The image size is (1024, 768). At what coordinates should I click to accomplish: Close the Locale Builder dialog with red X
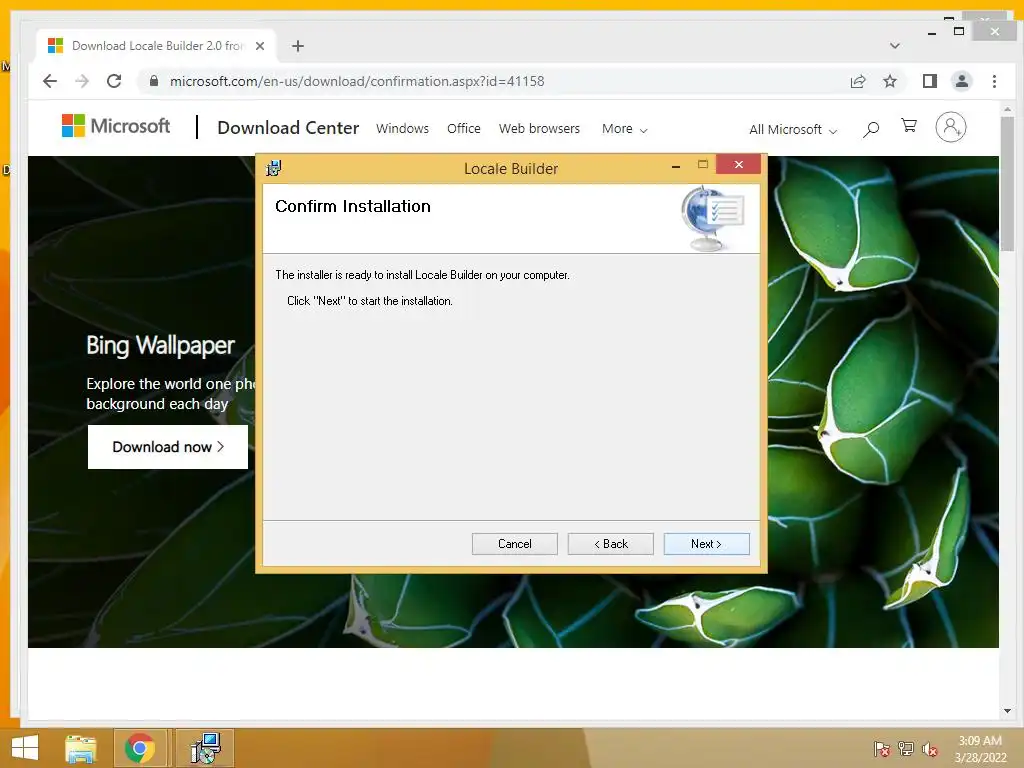point(739,165)
